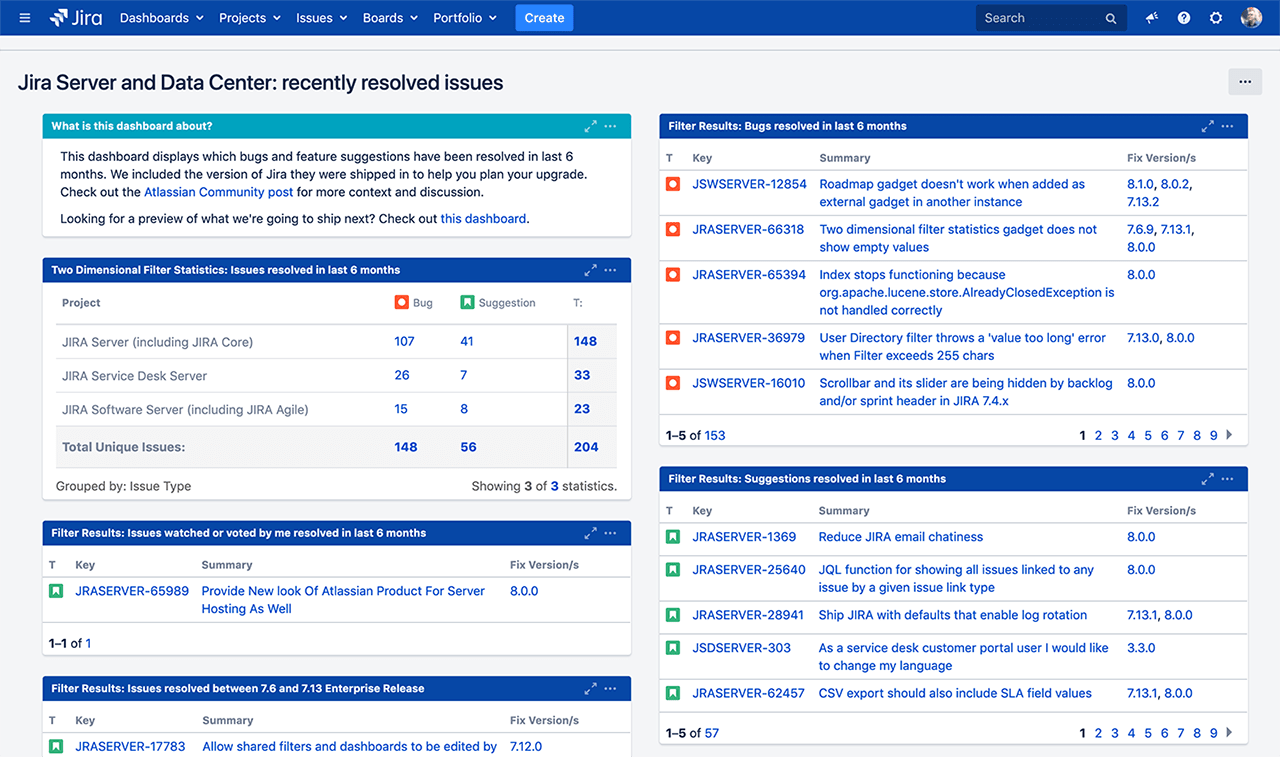Open the 57 total suggestions link

coord(712,733)
